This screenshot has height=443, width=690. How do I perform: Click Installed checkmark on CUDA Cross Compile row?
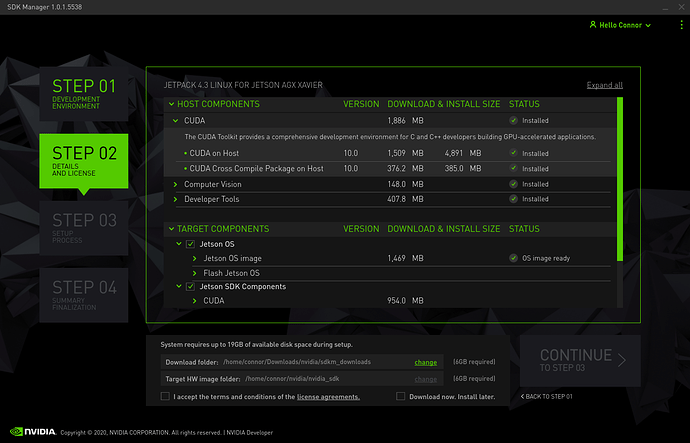(513, 168)
